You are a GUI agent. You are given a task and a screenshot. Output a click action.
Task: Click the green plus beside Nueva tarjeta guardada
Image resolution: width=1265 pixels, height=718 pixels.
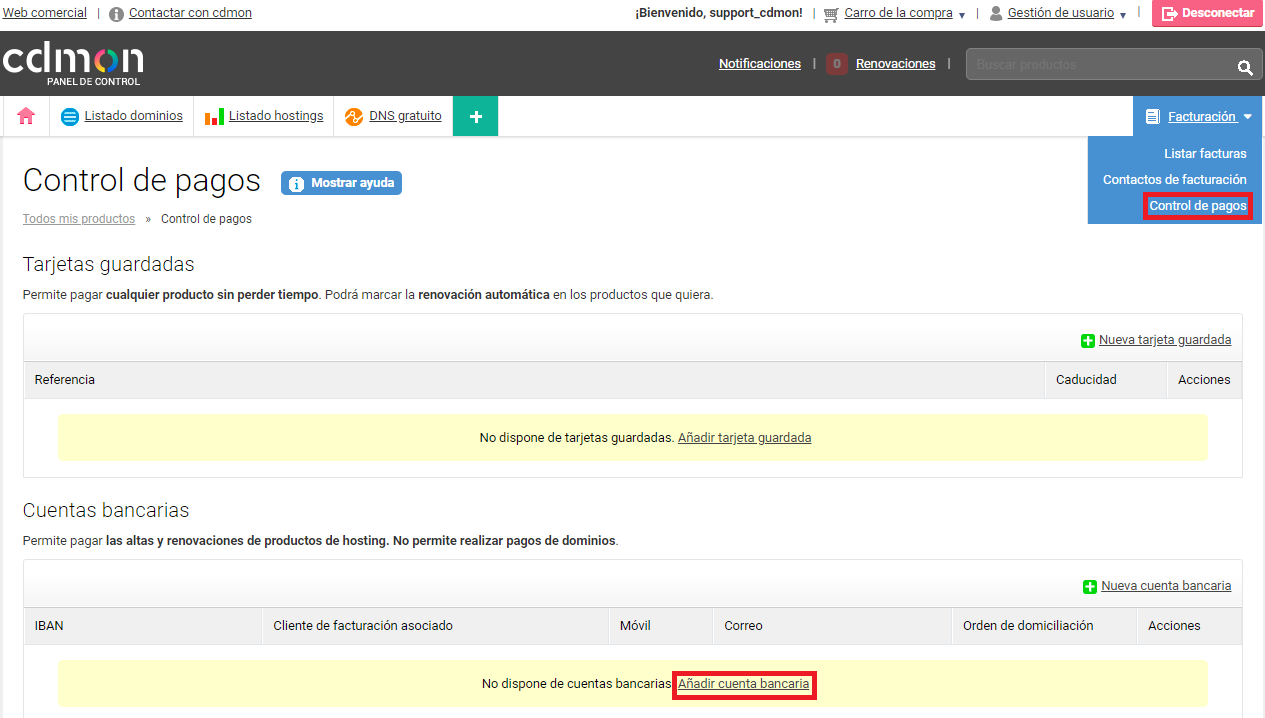pos(1088,341)
